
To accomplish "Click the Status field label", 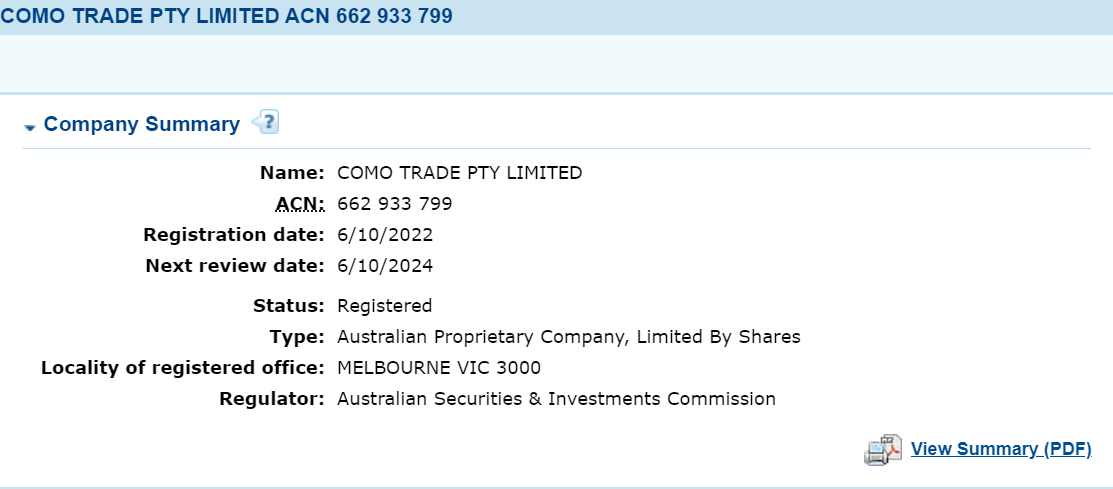I will point(289,306).
